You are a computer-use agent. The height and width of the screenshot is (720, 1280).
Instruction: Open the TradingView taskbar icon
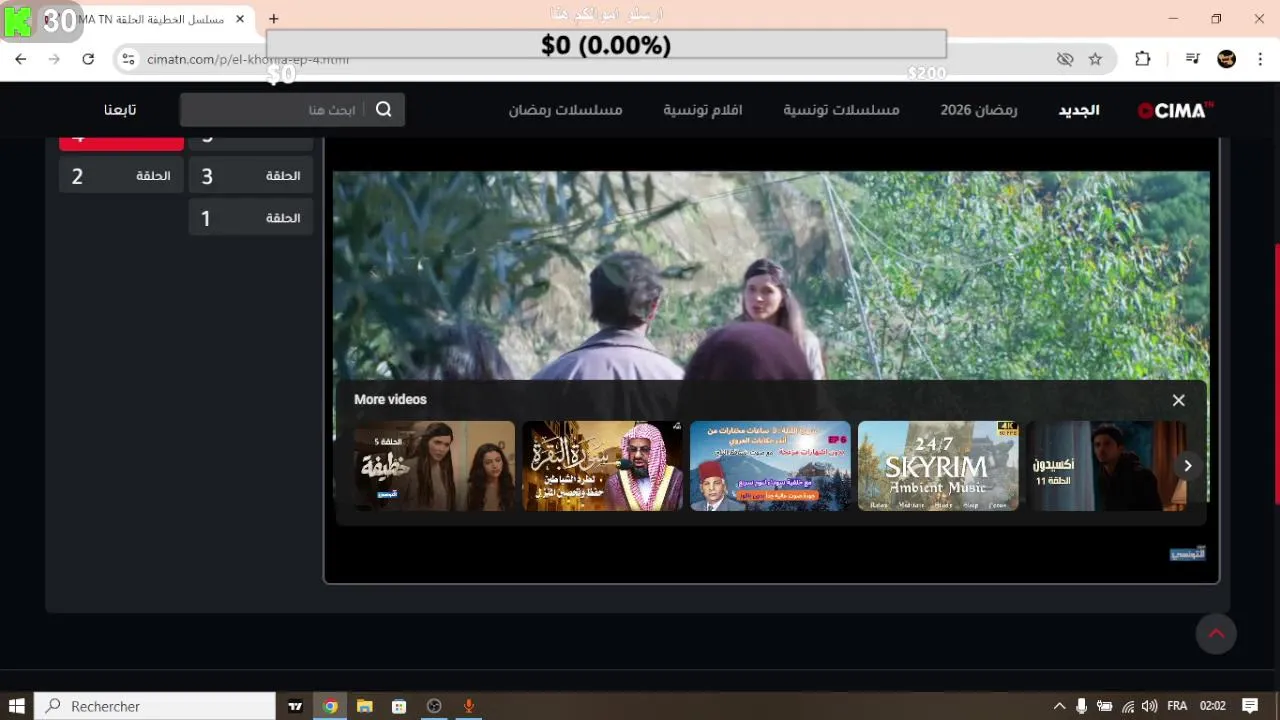pyautogui.click(x=295, y=706)
